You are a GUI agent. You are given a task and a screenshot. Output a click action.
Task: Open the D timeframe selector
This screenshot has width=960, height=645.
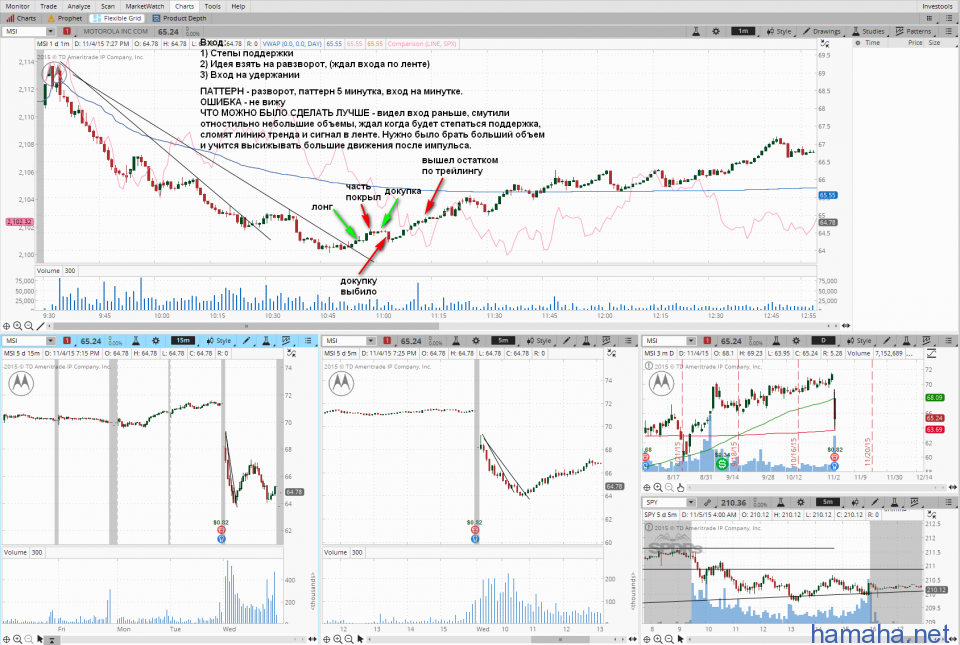(823, 341)
